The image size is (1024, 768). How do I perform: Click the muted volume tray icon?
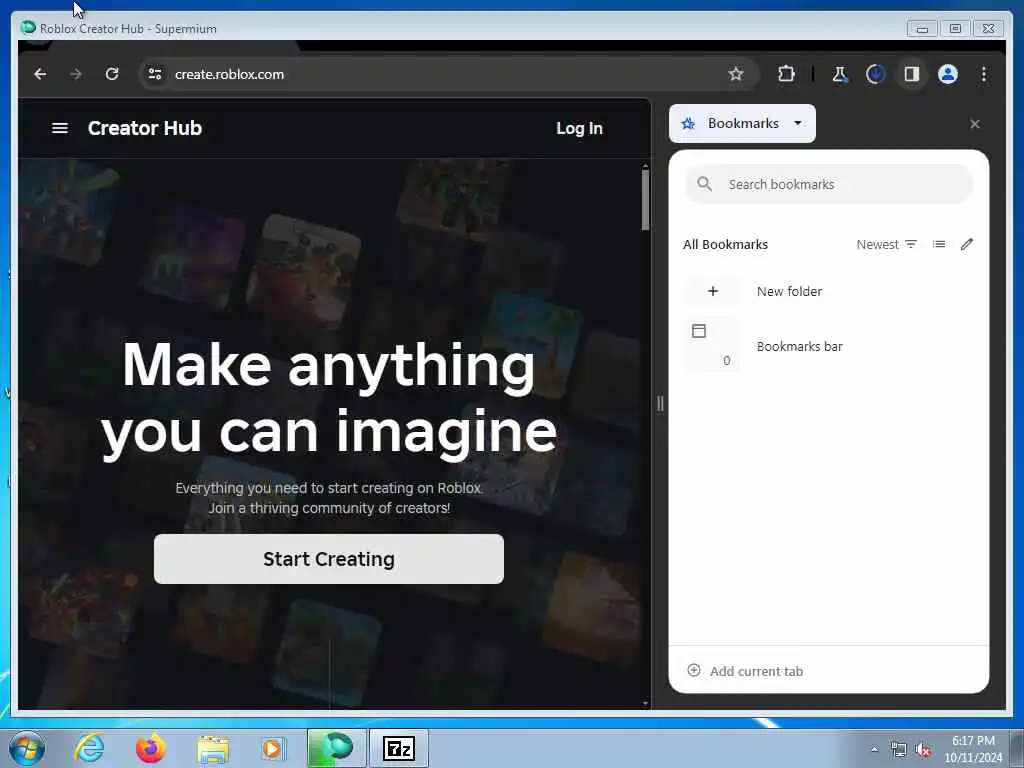coord(923,750)
